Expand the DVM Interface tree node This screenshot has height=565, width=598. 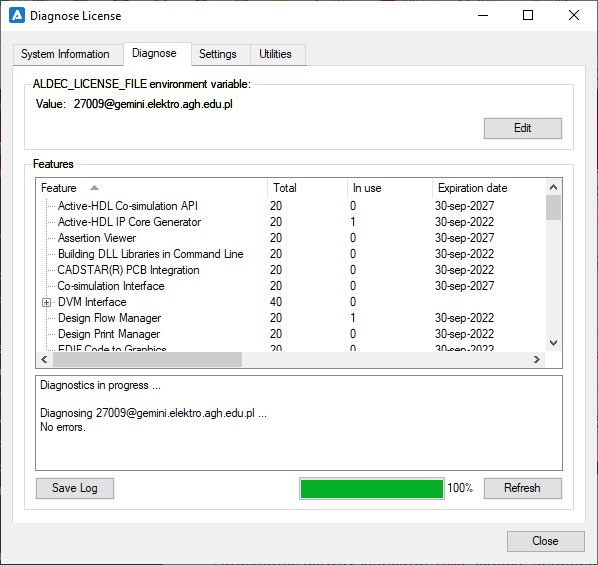pos(46,303)
